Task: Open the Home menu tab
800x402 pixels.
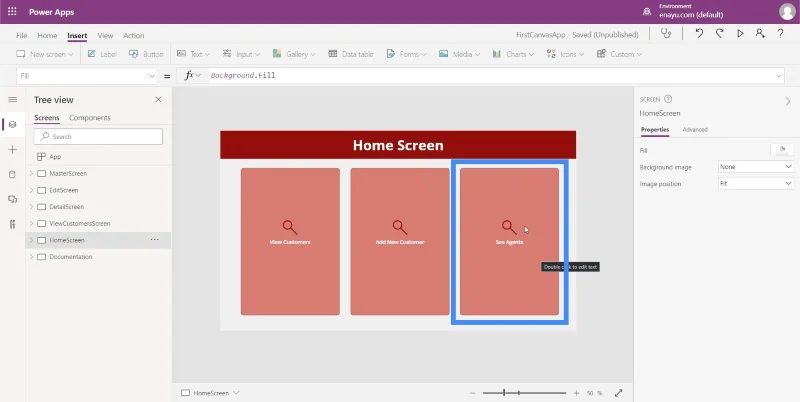Action: pyautogui.click(x=47, y=36)
